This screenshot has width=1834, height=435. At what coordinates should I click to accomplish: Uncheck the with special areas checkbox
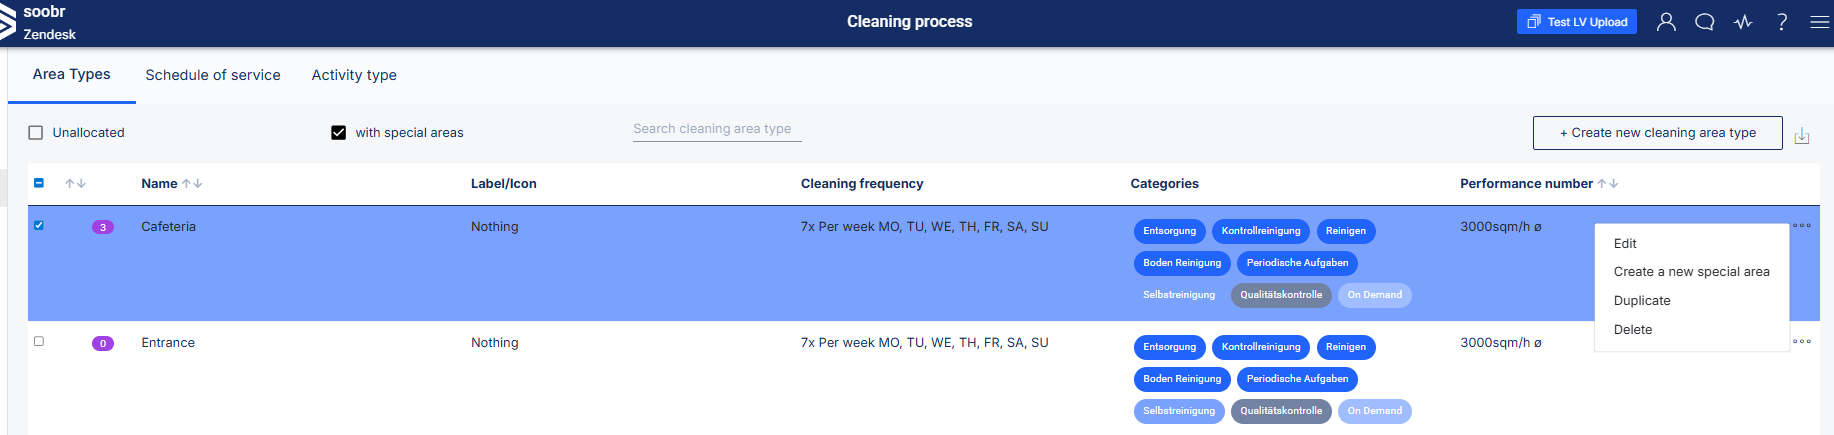[x=339, y=132]
